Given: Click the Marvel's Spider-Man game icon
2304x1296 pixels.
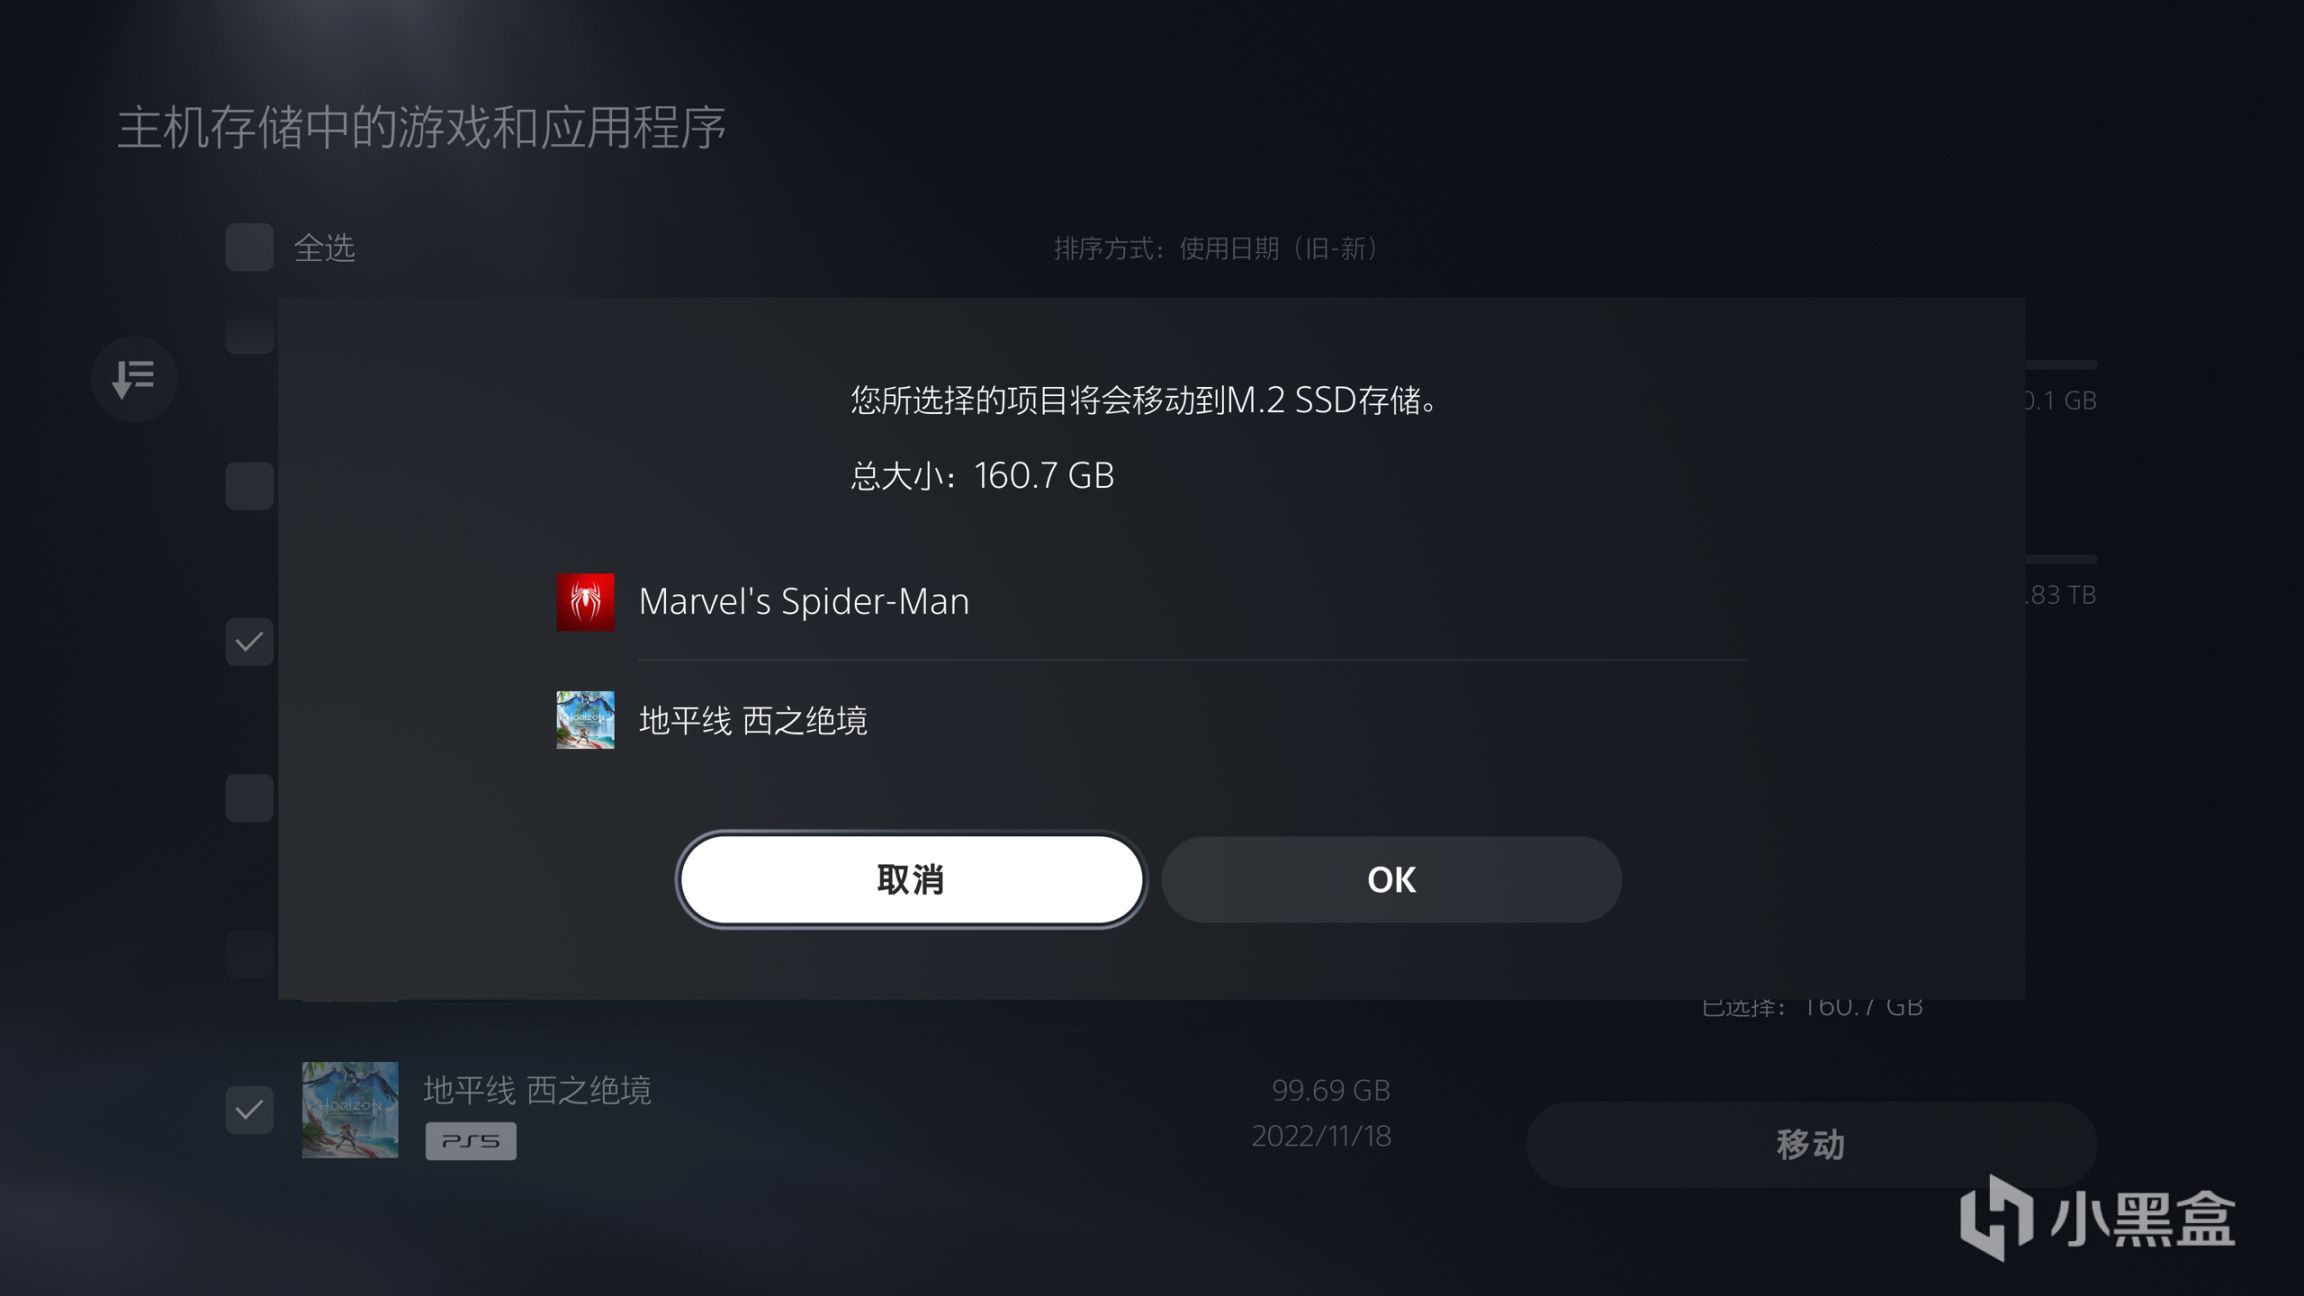Looking at the screenshot, I should 585,602.
